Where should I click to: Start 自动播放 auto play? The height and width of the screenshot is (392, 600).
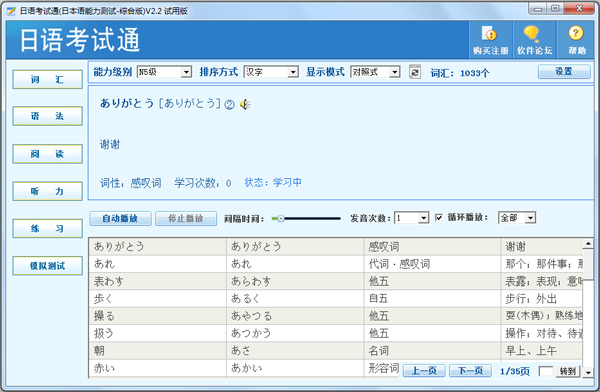[120, 219]
